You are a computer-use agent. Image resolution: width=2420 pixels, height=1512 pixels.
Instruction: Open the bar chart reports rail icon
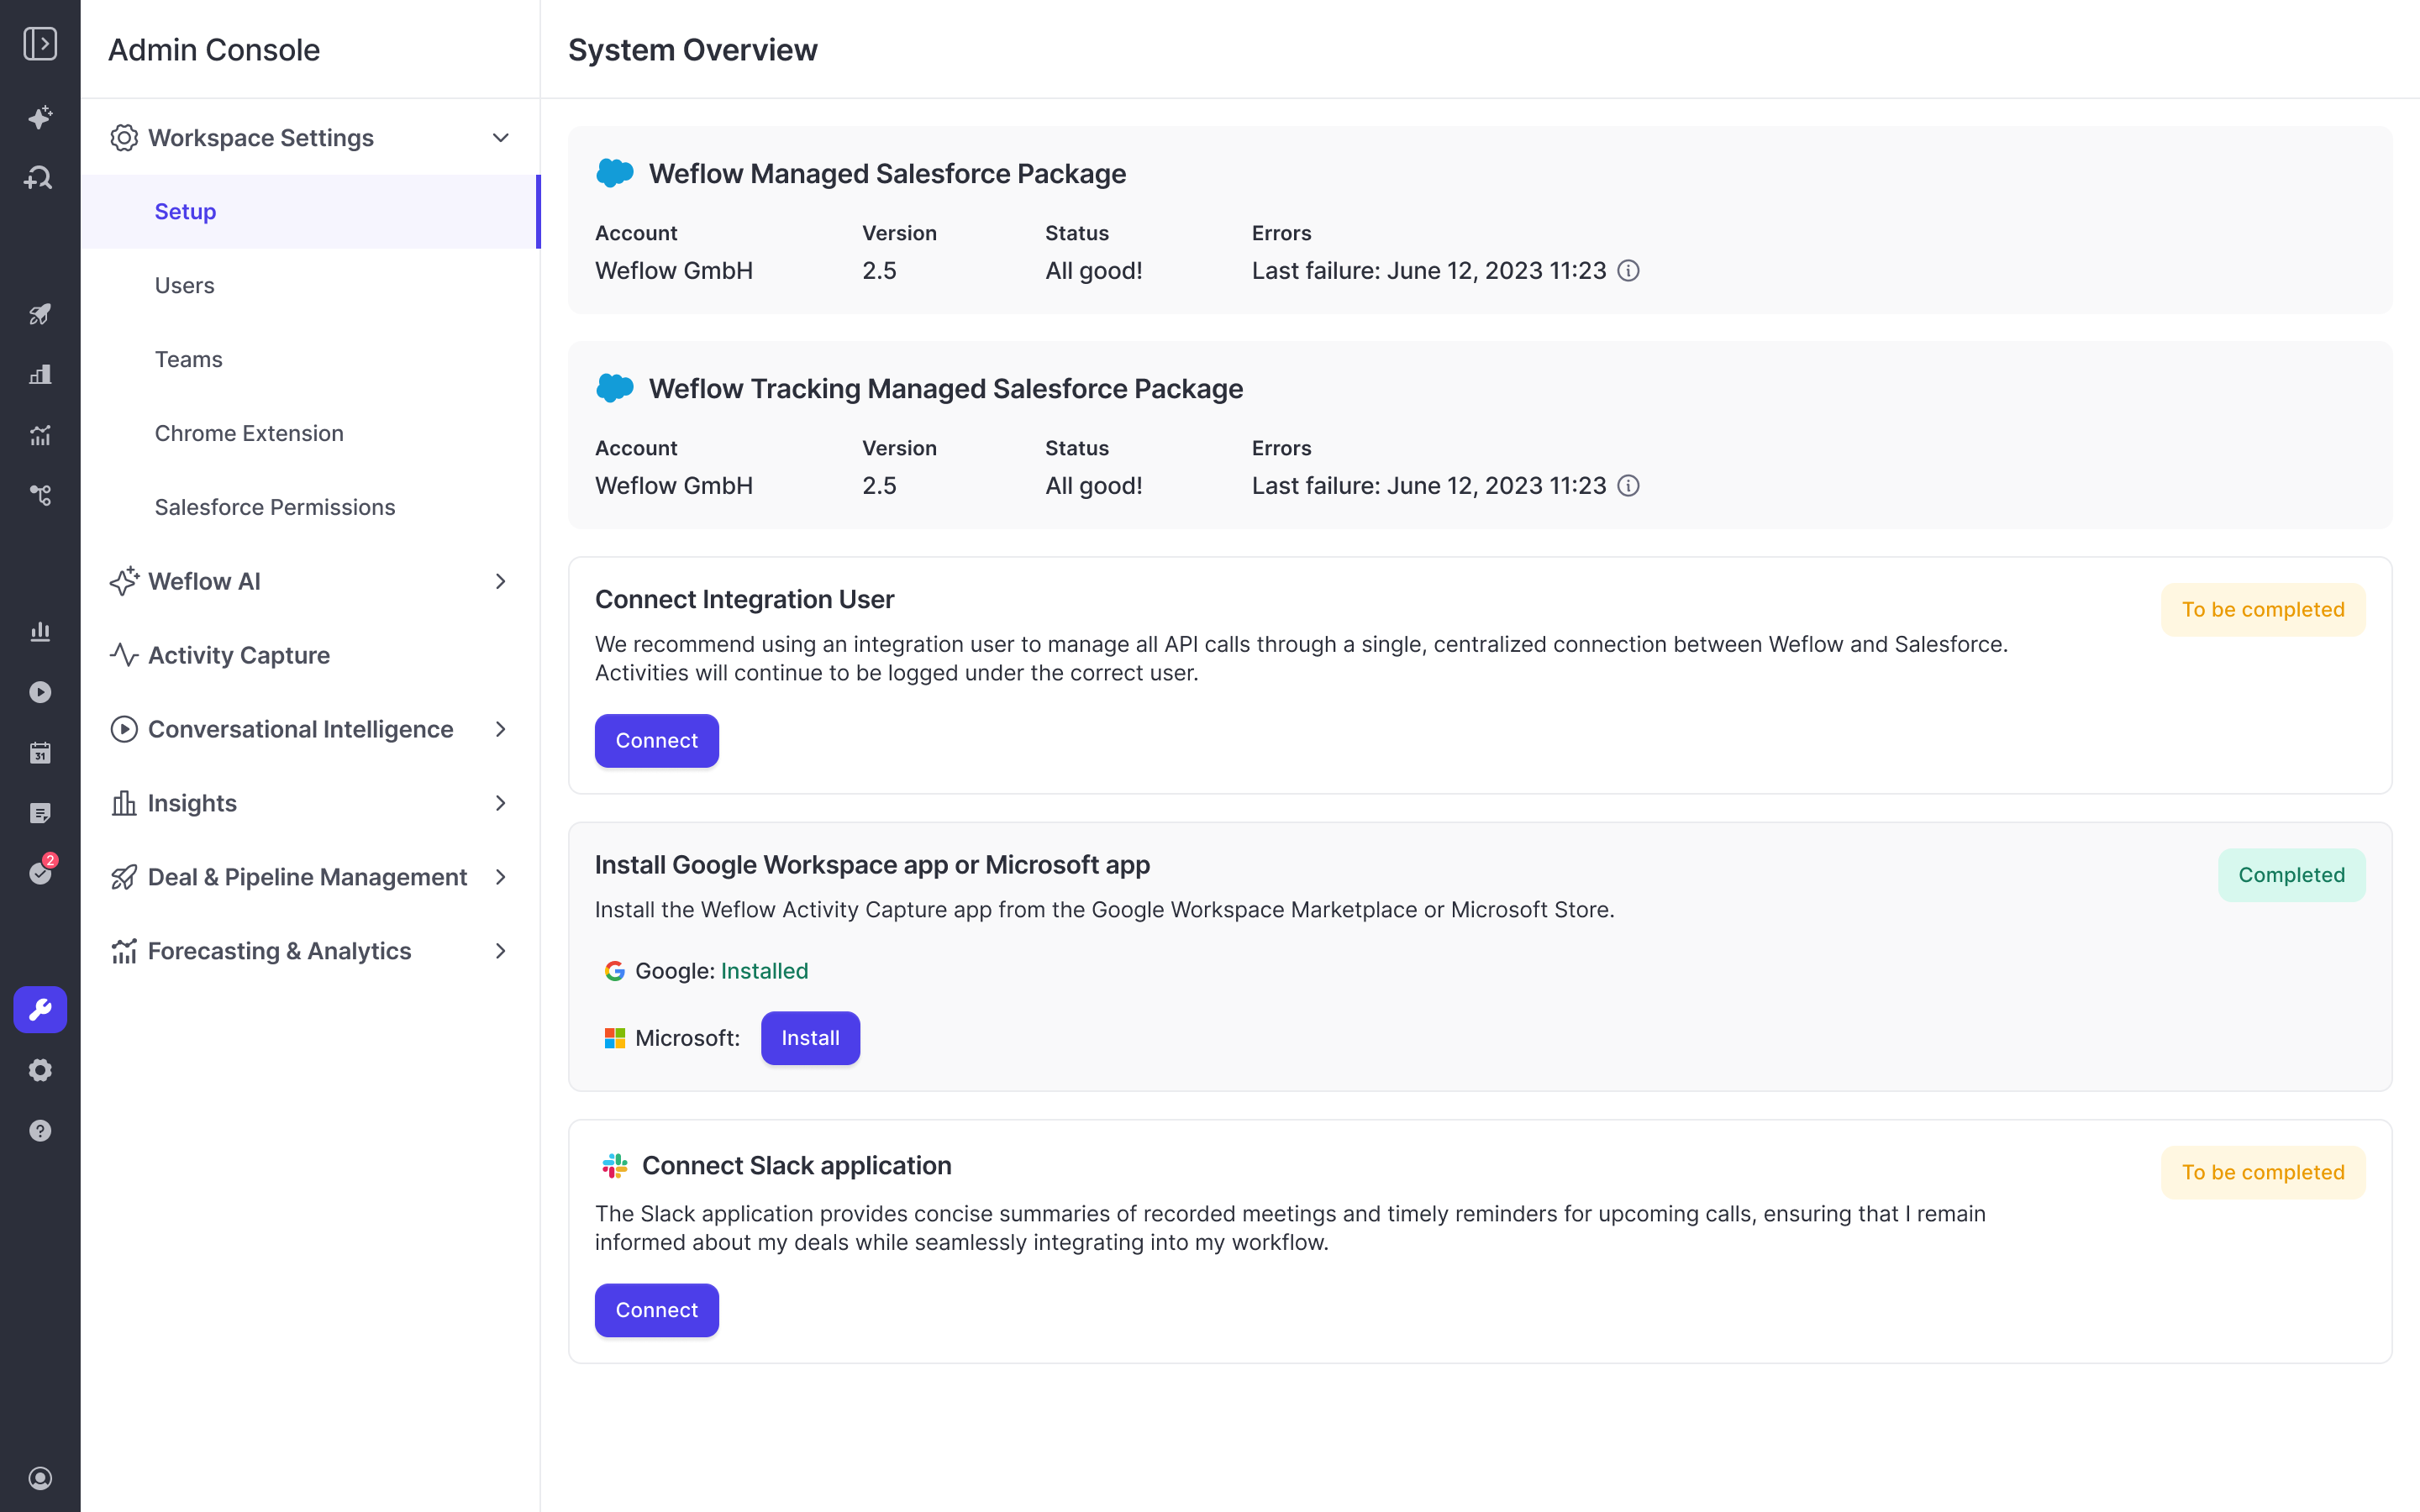(40, 631)
